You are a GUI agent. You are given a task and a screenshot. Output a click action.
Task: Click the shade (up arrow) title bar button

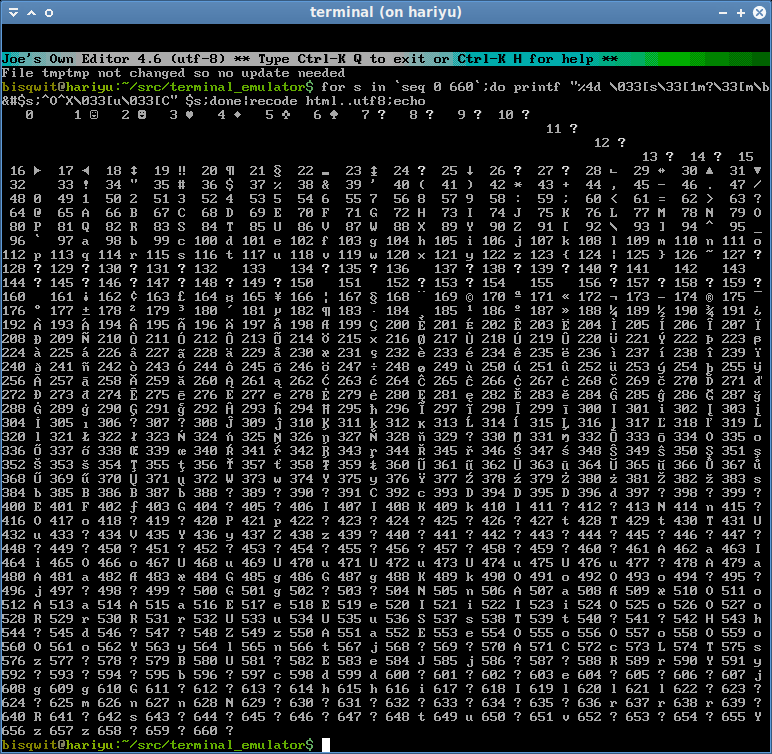(33, 13)
